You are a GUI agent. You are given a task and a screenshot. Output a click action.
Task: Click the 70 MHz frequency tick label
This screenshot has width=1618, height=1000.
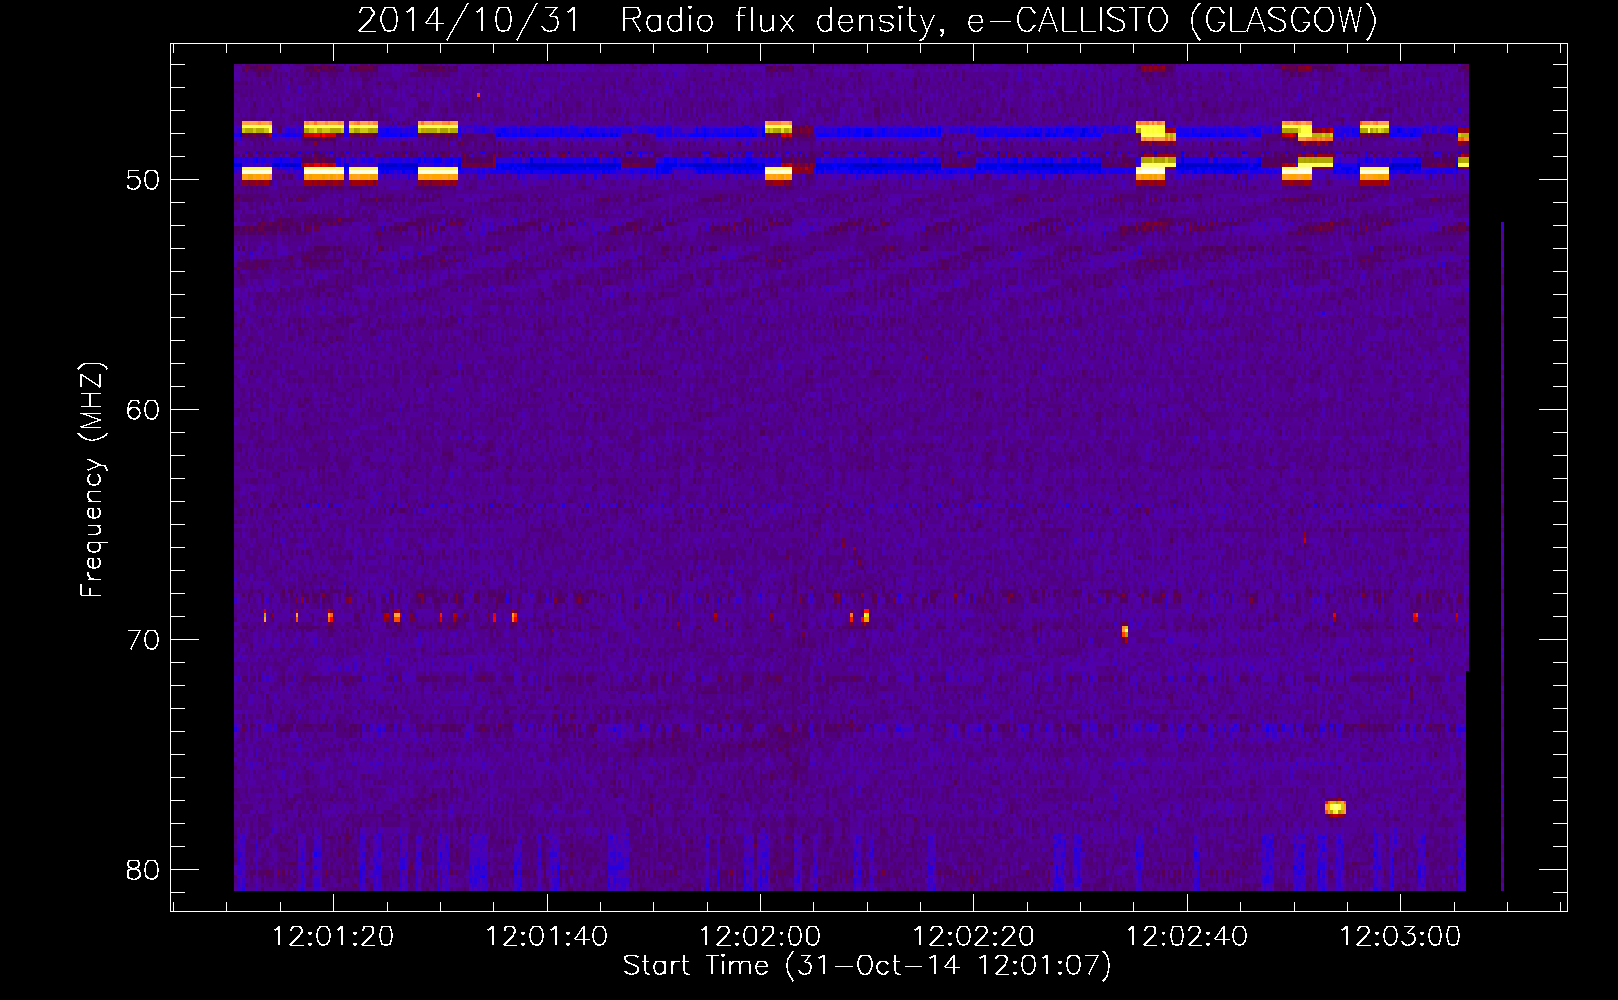pyautogui.click(x=143, y=640)
